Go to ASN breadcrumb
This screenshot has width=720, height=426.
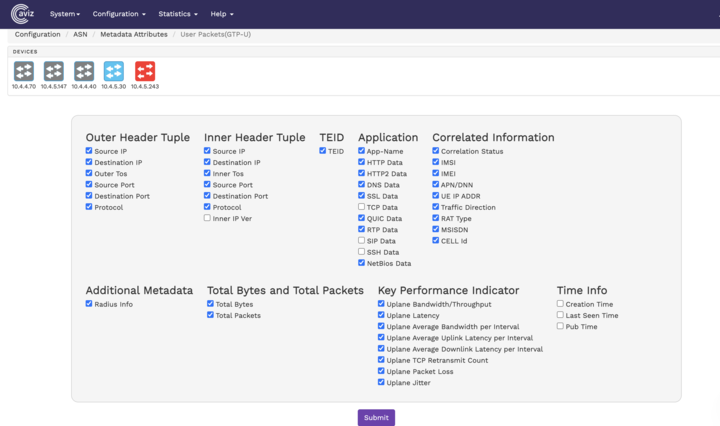tap(80, 34)
